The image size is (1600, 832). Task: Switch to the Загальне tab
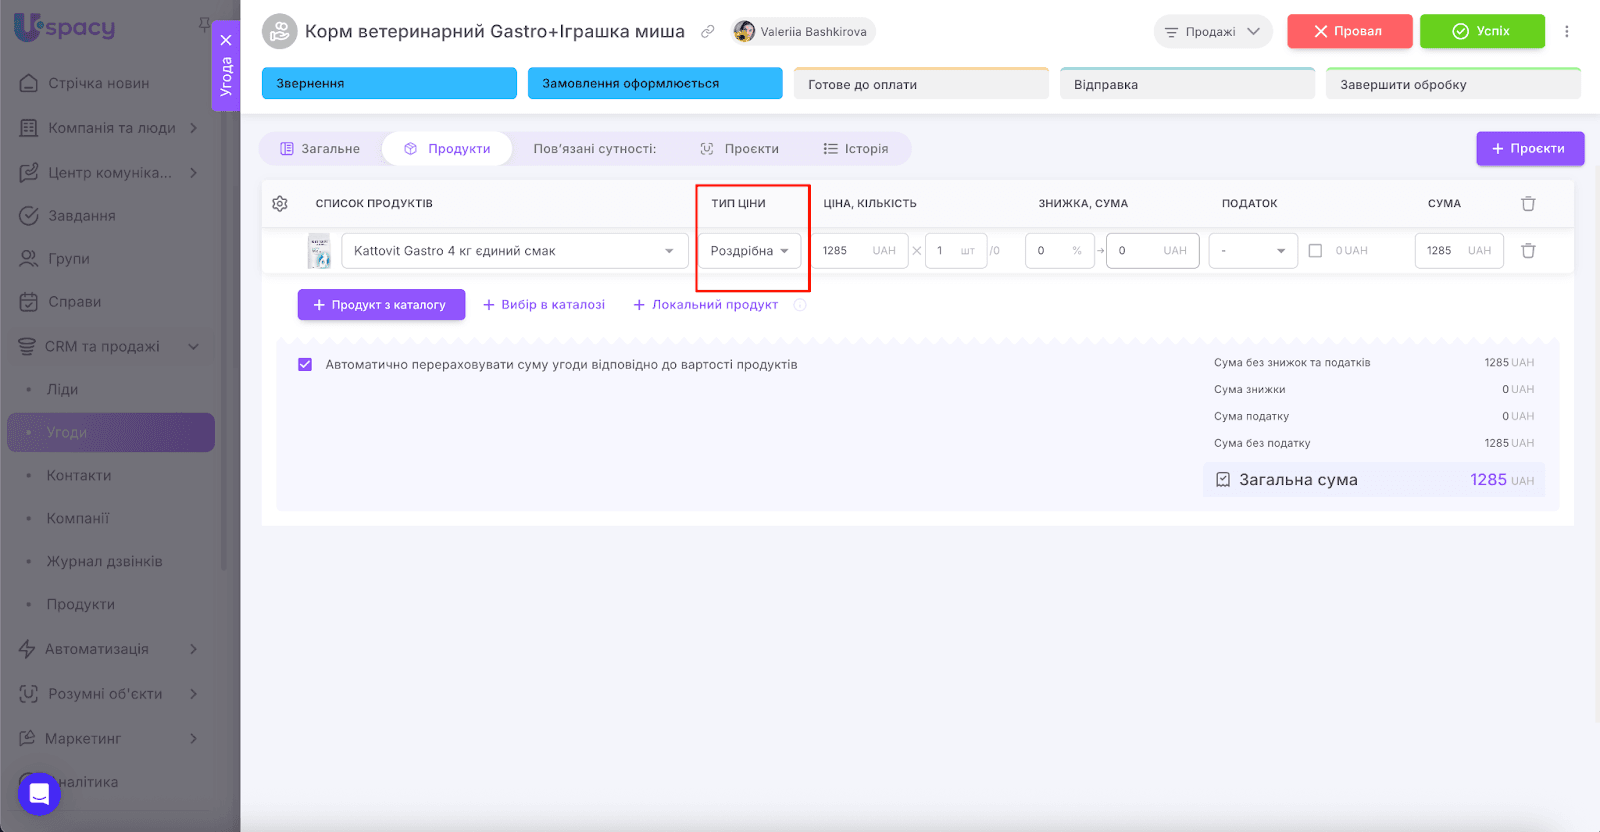[x=320, y=149]
